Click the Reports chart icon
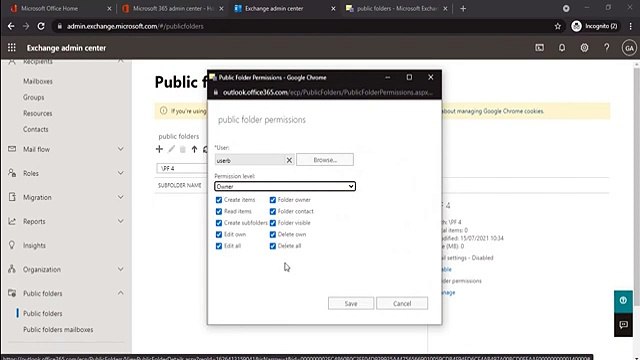The width and height of the screenshot is (640, 360). coord(12,221)
